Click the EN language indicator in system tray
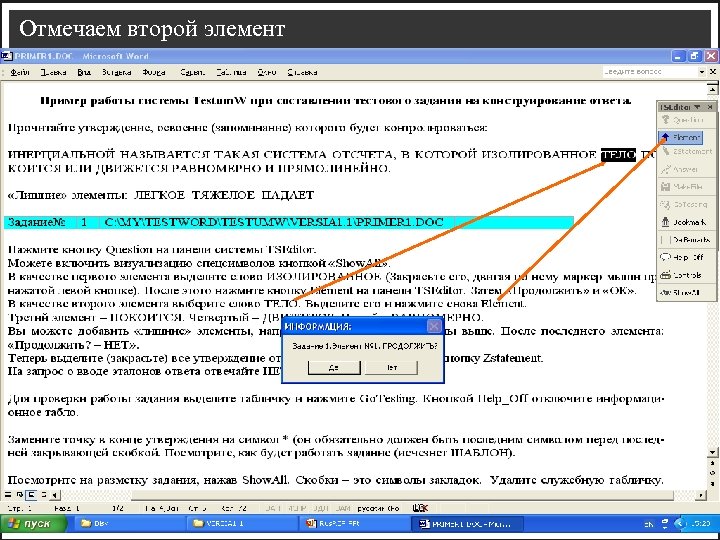Image resolution: width=720 pixels, height=540 pixels. (x=648, y=524)
